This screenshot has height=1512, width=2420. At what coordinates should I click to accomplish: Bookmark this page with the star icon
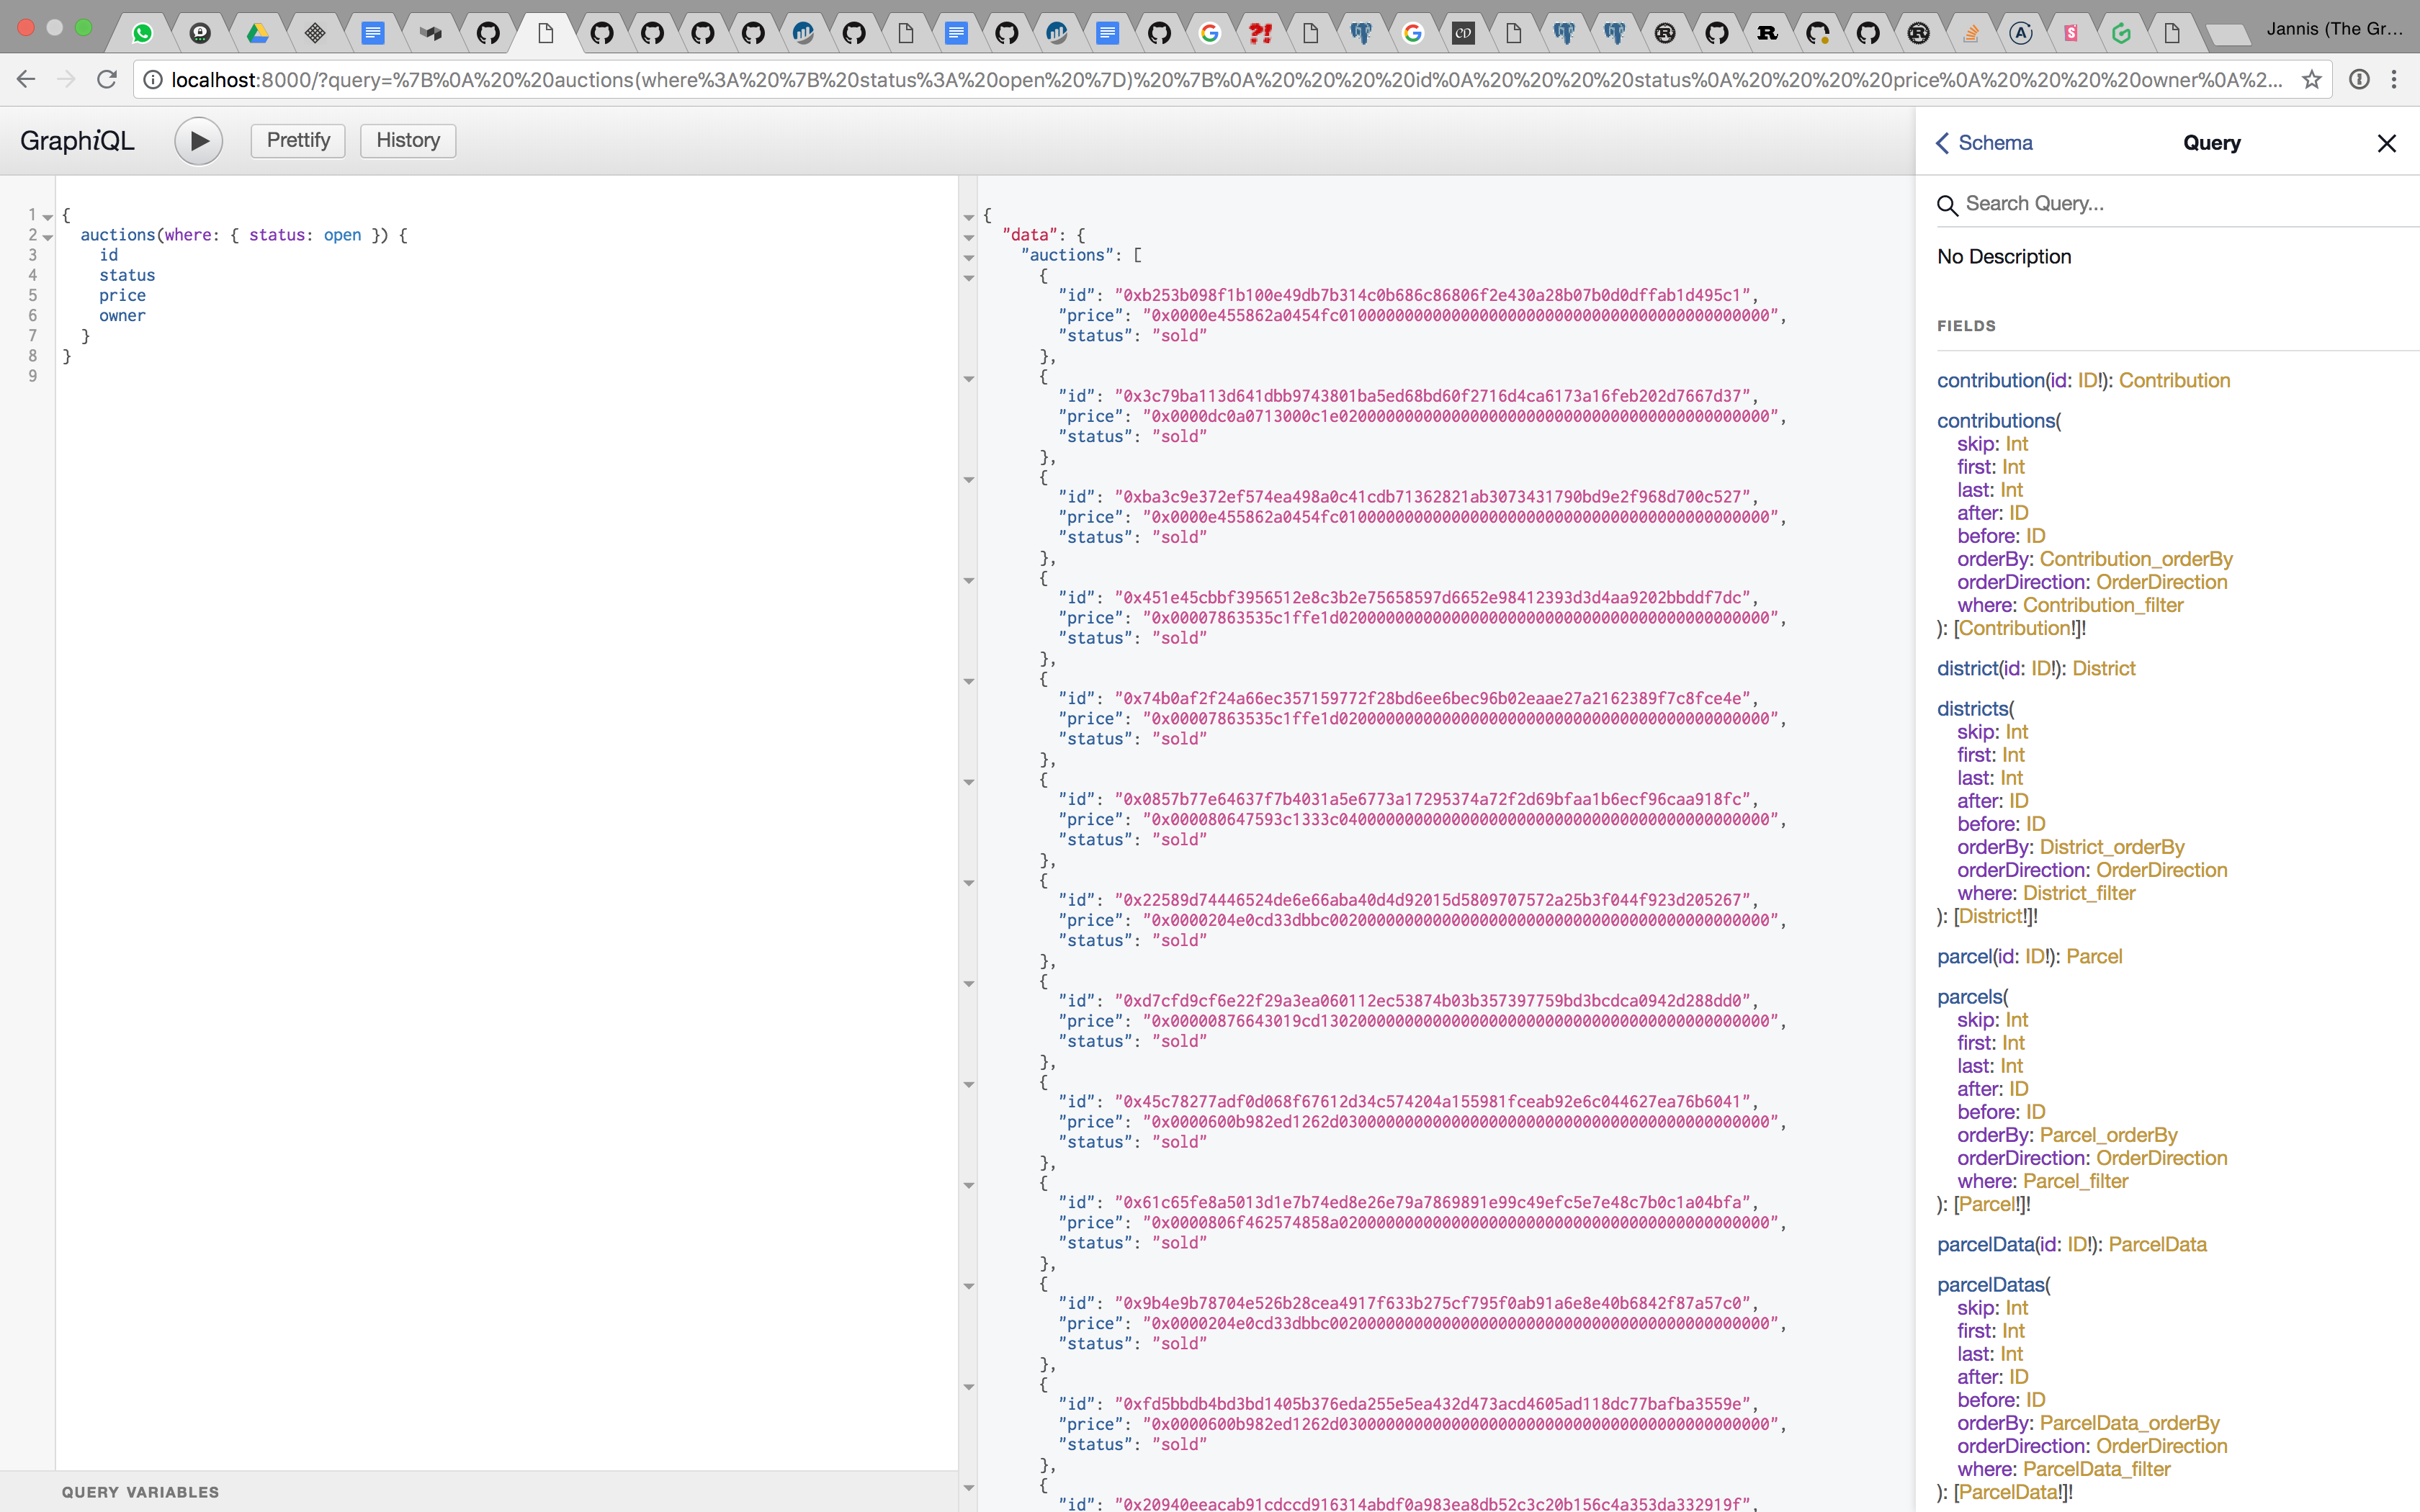2311,79
